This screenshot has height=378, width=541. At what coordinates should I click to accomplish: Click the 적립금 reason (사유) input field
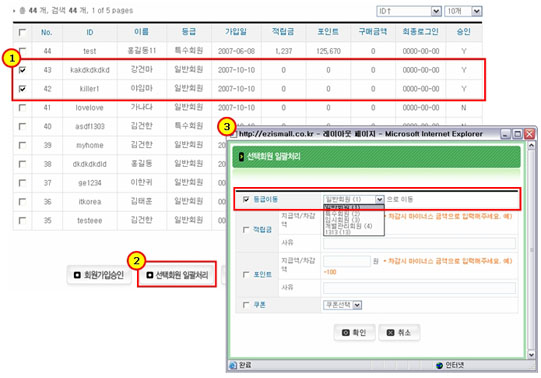419,243
